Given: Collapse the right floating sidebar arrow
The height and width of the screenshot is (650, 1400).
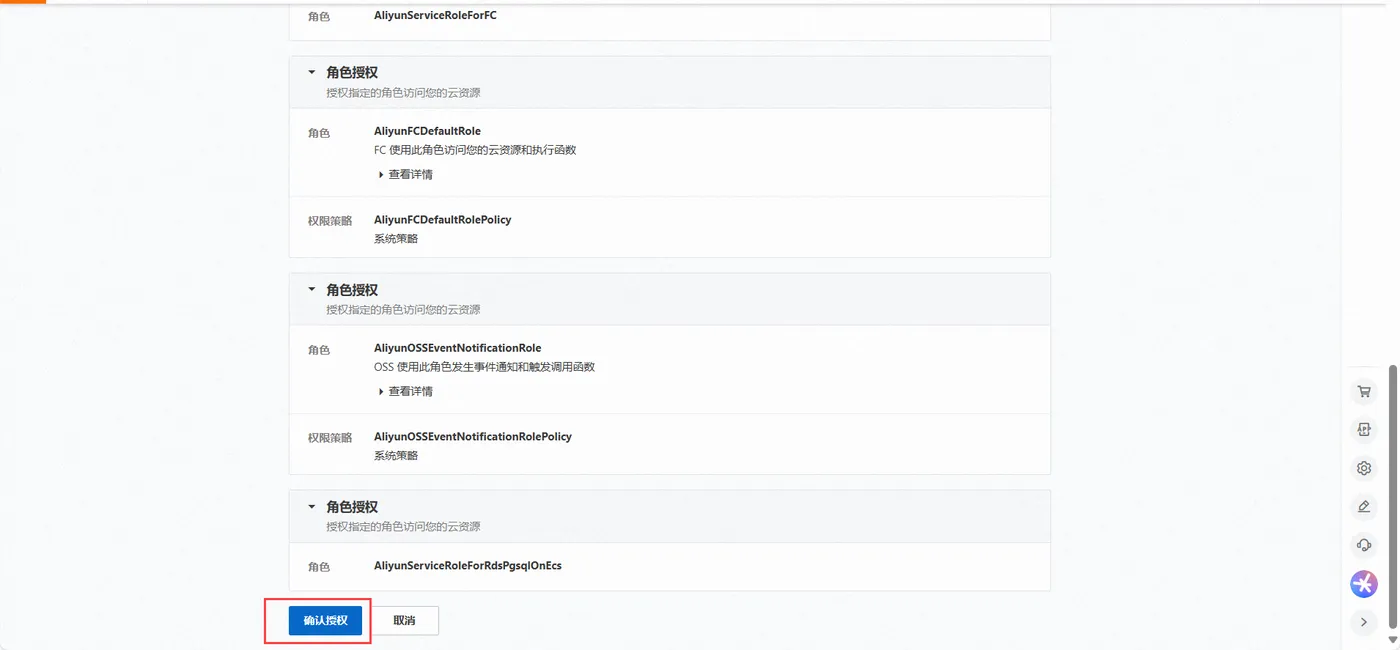Looking at the screenshot, I should (x=1364, y=622).
